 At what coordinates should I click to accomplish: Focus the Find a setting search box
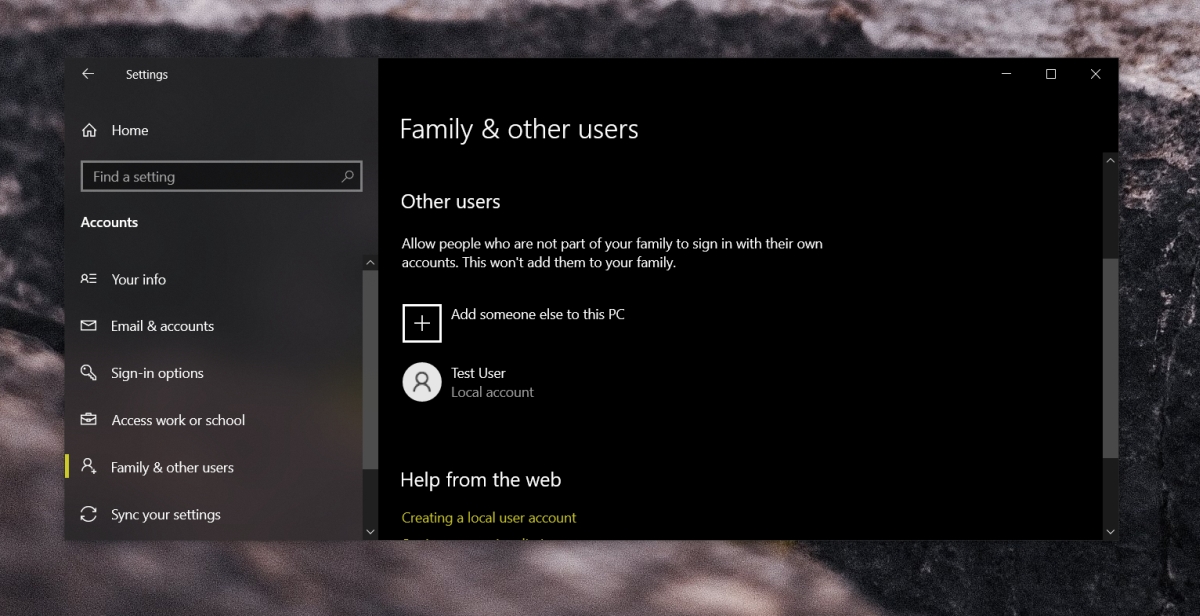click(x=221, y=176)
